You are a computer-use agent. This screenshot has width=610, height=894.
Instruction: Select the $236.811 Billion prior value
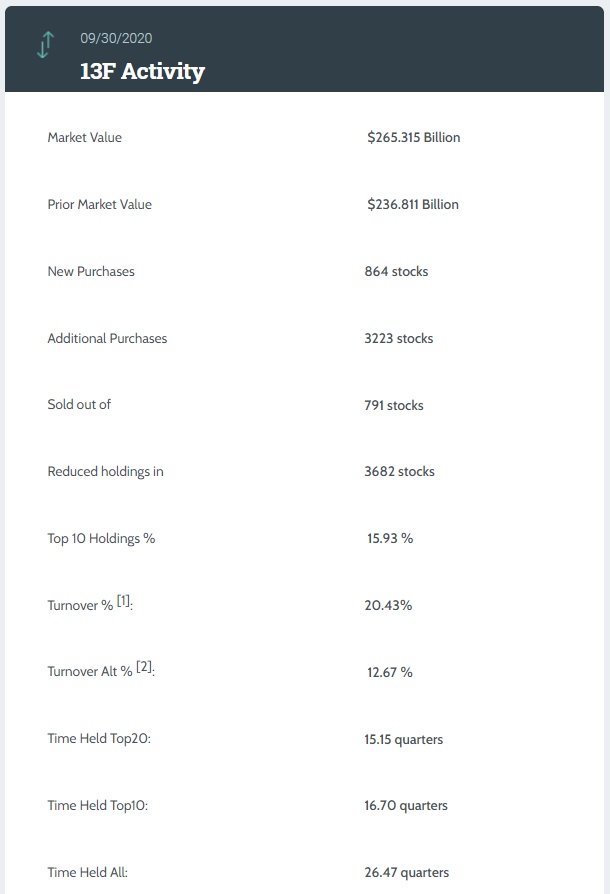coord(412,204)
